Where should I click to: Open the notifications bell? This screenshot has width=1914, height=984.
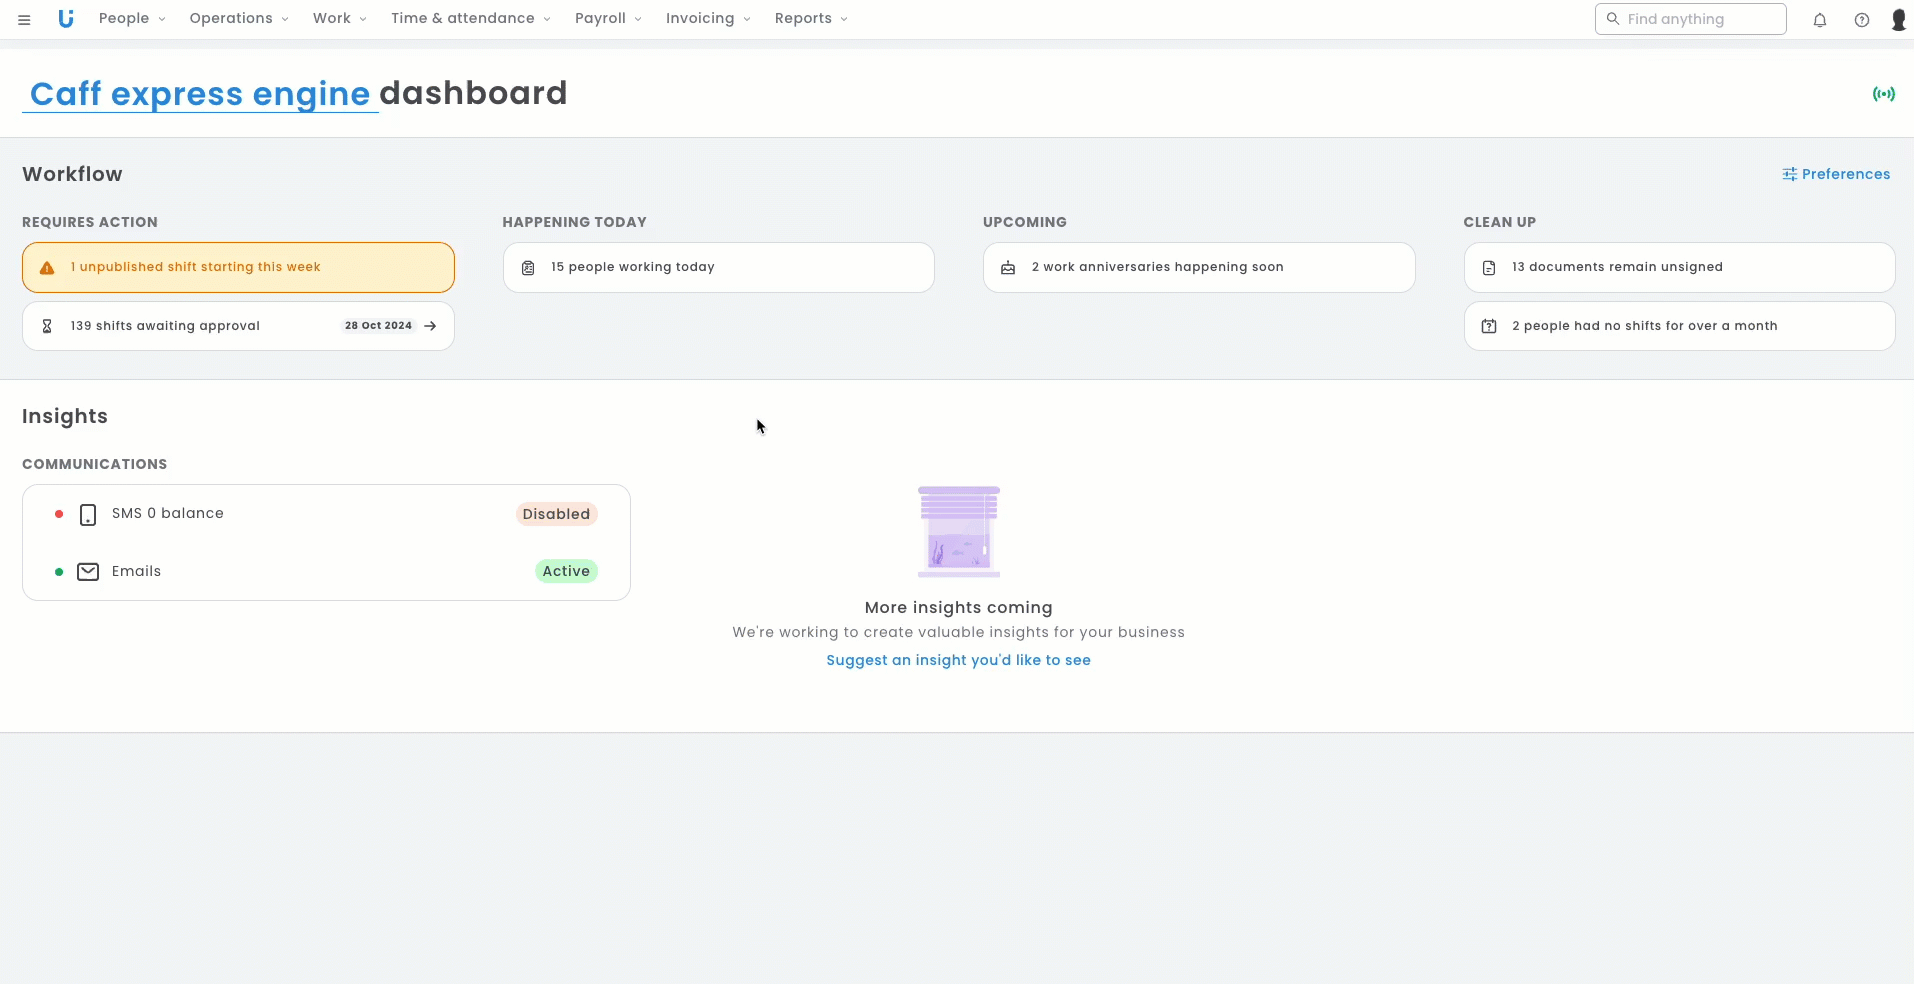pos(1820,20)
